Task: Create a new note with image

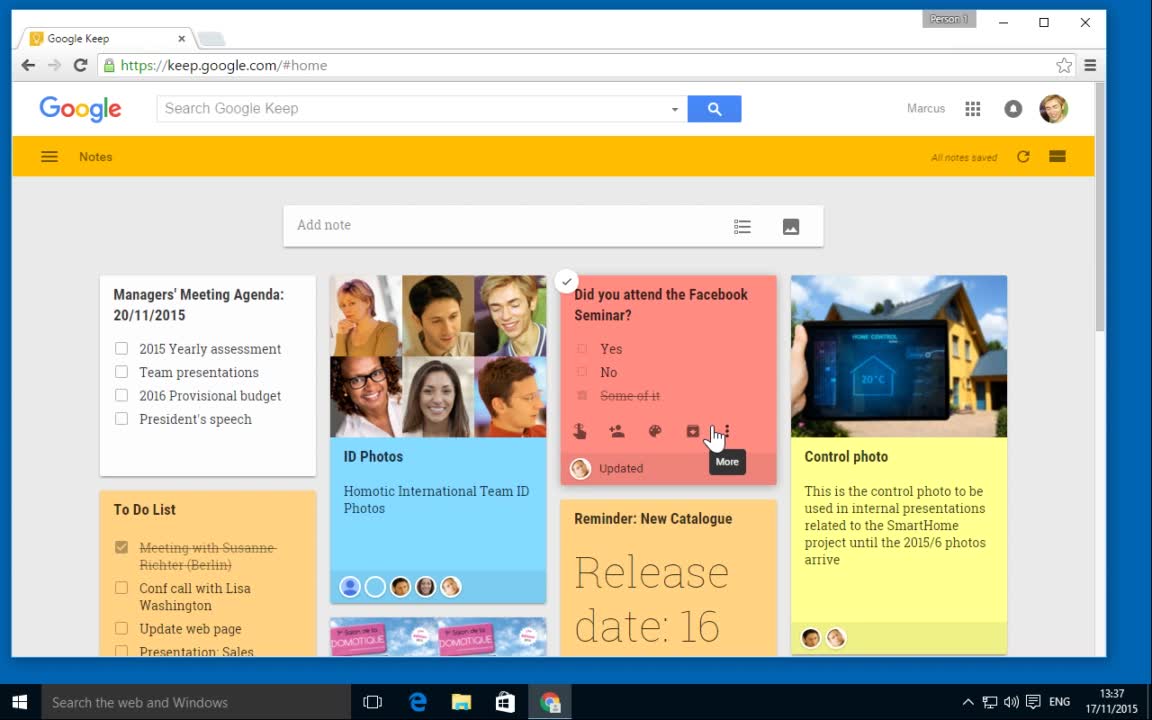Action: pos(791,227)
